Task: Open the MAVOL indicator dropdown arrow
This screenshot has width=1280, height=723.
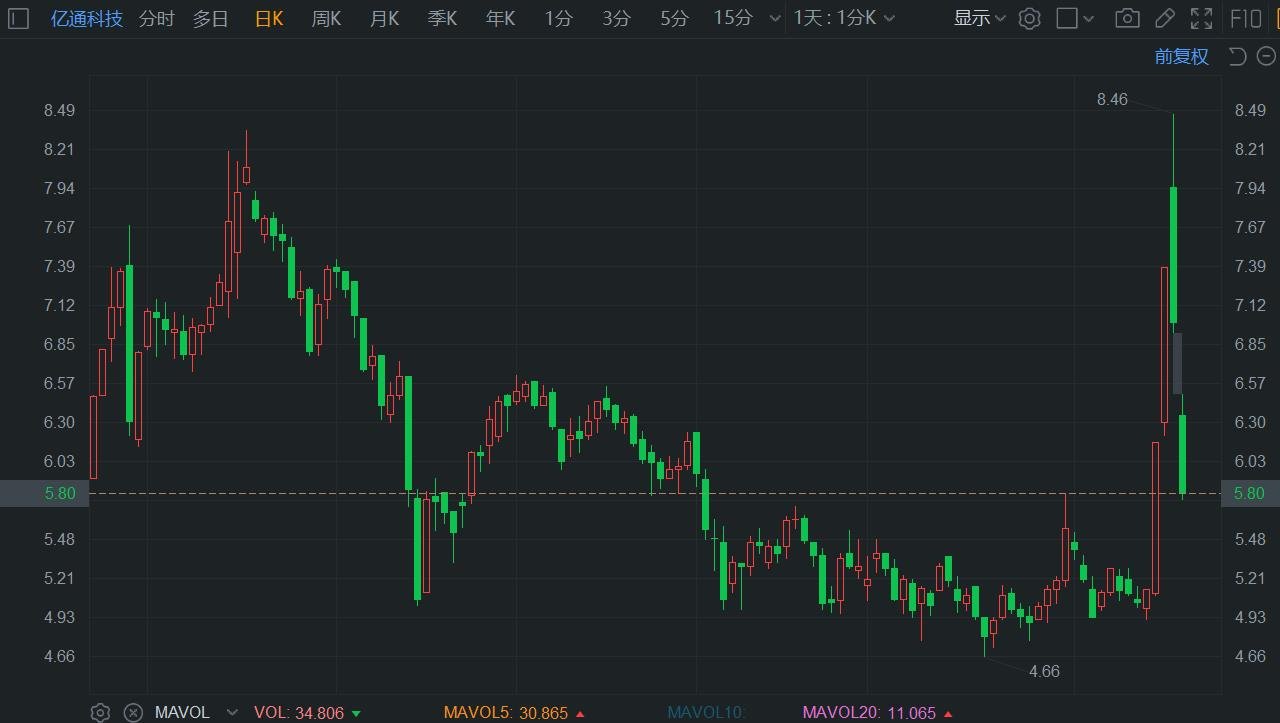Action: point(232,712)
